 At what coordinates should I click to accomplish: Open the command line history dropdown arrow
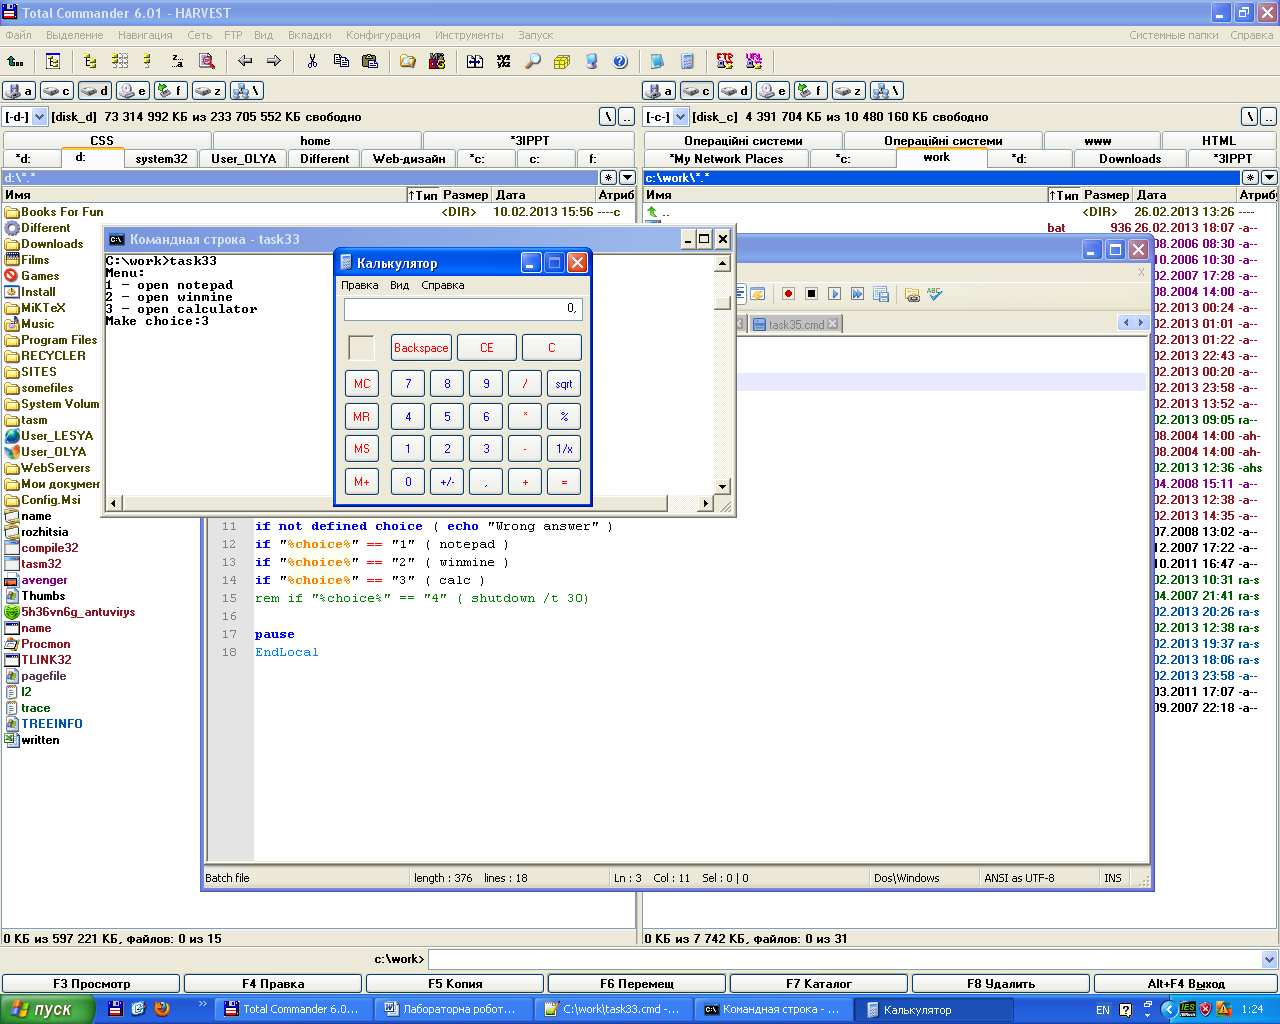[1270, 959]
